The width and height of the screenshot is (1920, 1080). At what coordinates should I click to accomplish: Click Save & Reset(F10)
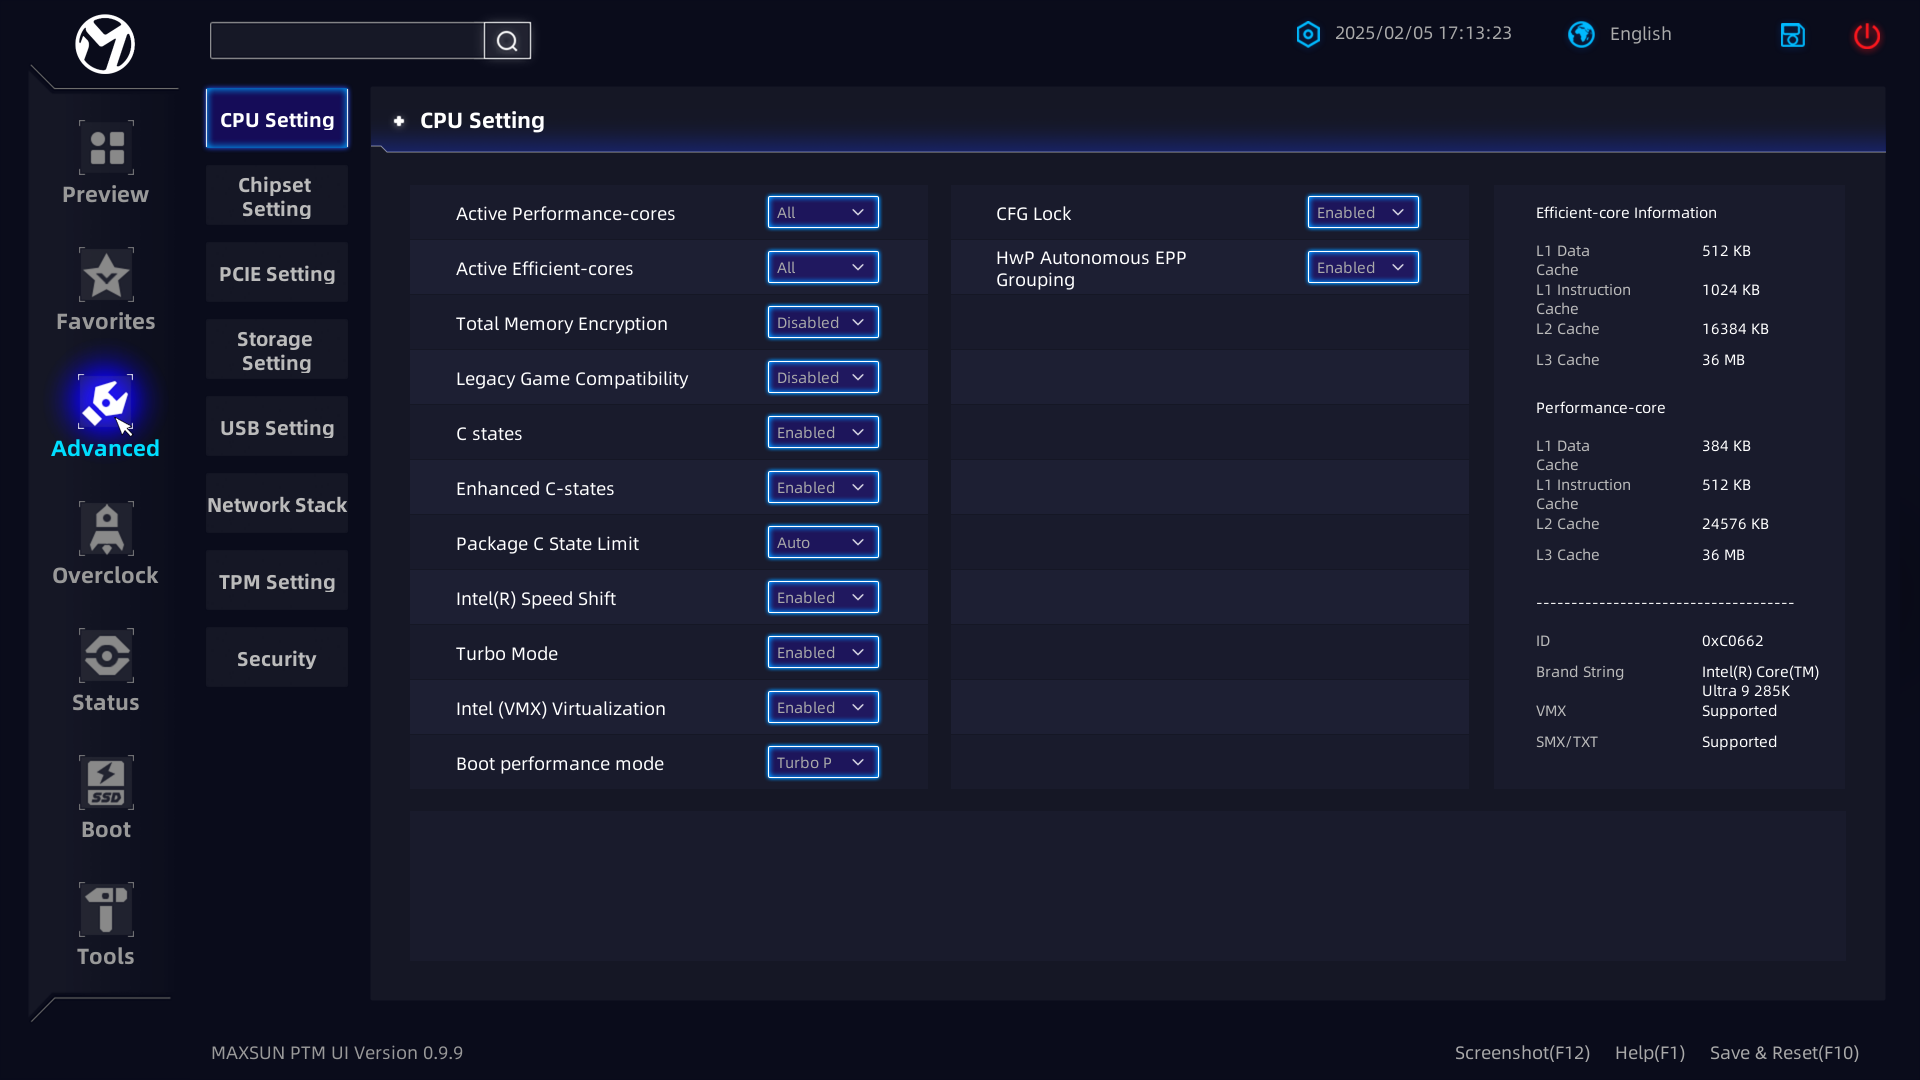click(1784, 1053)
